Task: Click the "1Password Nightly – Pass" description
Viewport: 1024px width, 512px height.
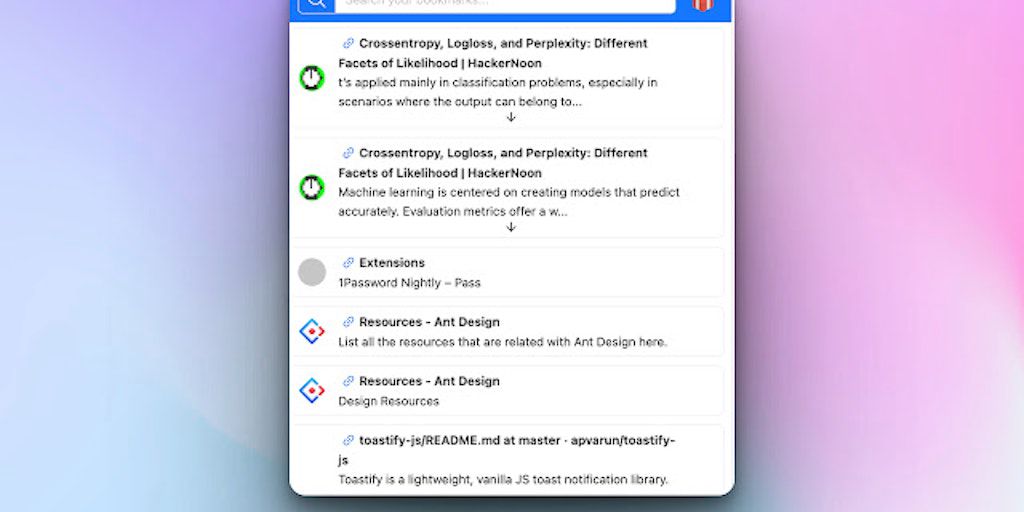Action: 409,283
